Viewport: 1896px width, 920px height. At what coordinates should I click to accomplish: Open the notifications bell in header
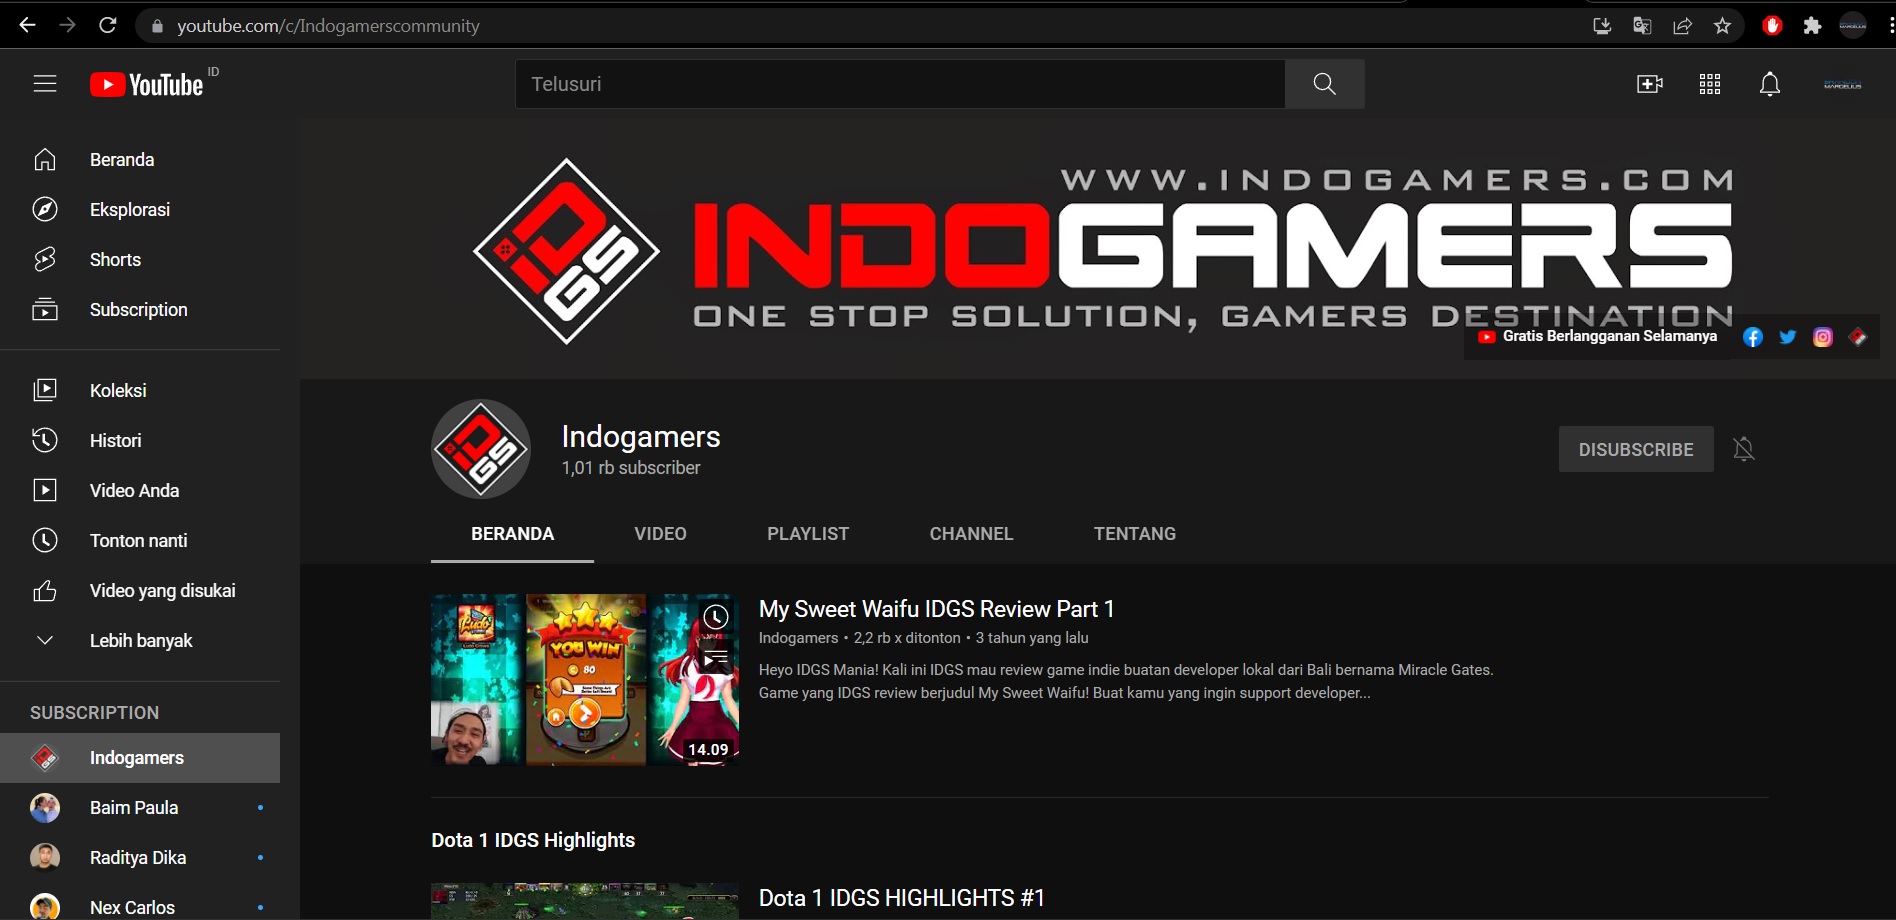1770,84
